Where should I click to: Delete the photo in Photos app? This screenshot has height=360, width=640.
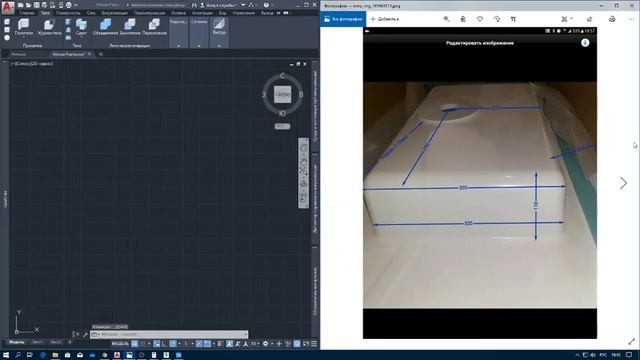click(463, 19)
